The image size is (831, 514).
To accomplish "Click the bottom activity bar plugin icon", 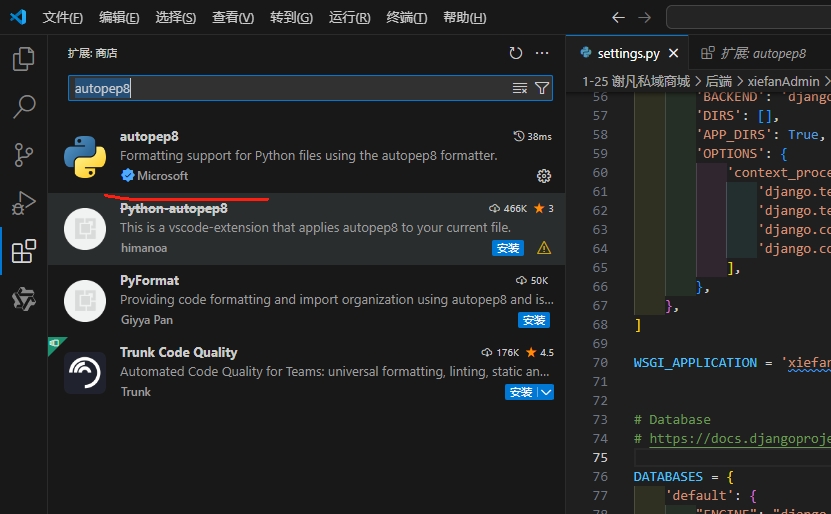I will [24, 299].
